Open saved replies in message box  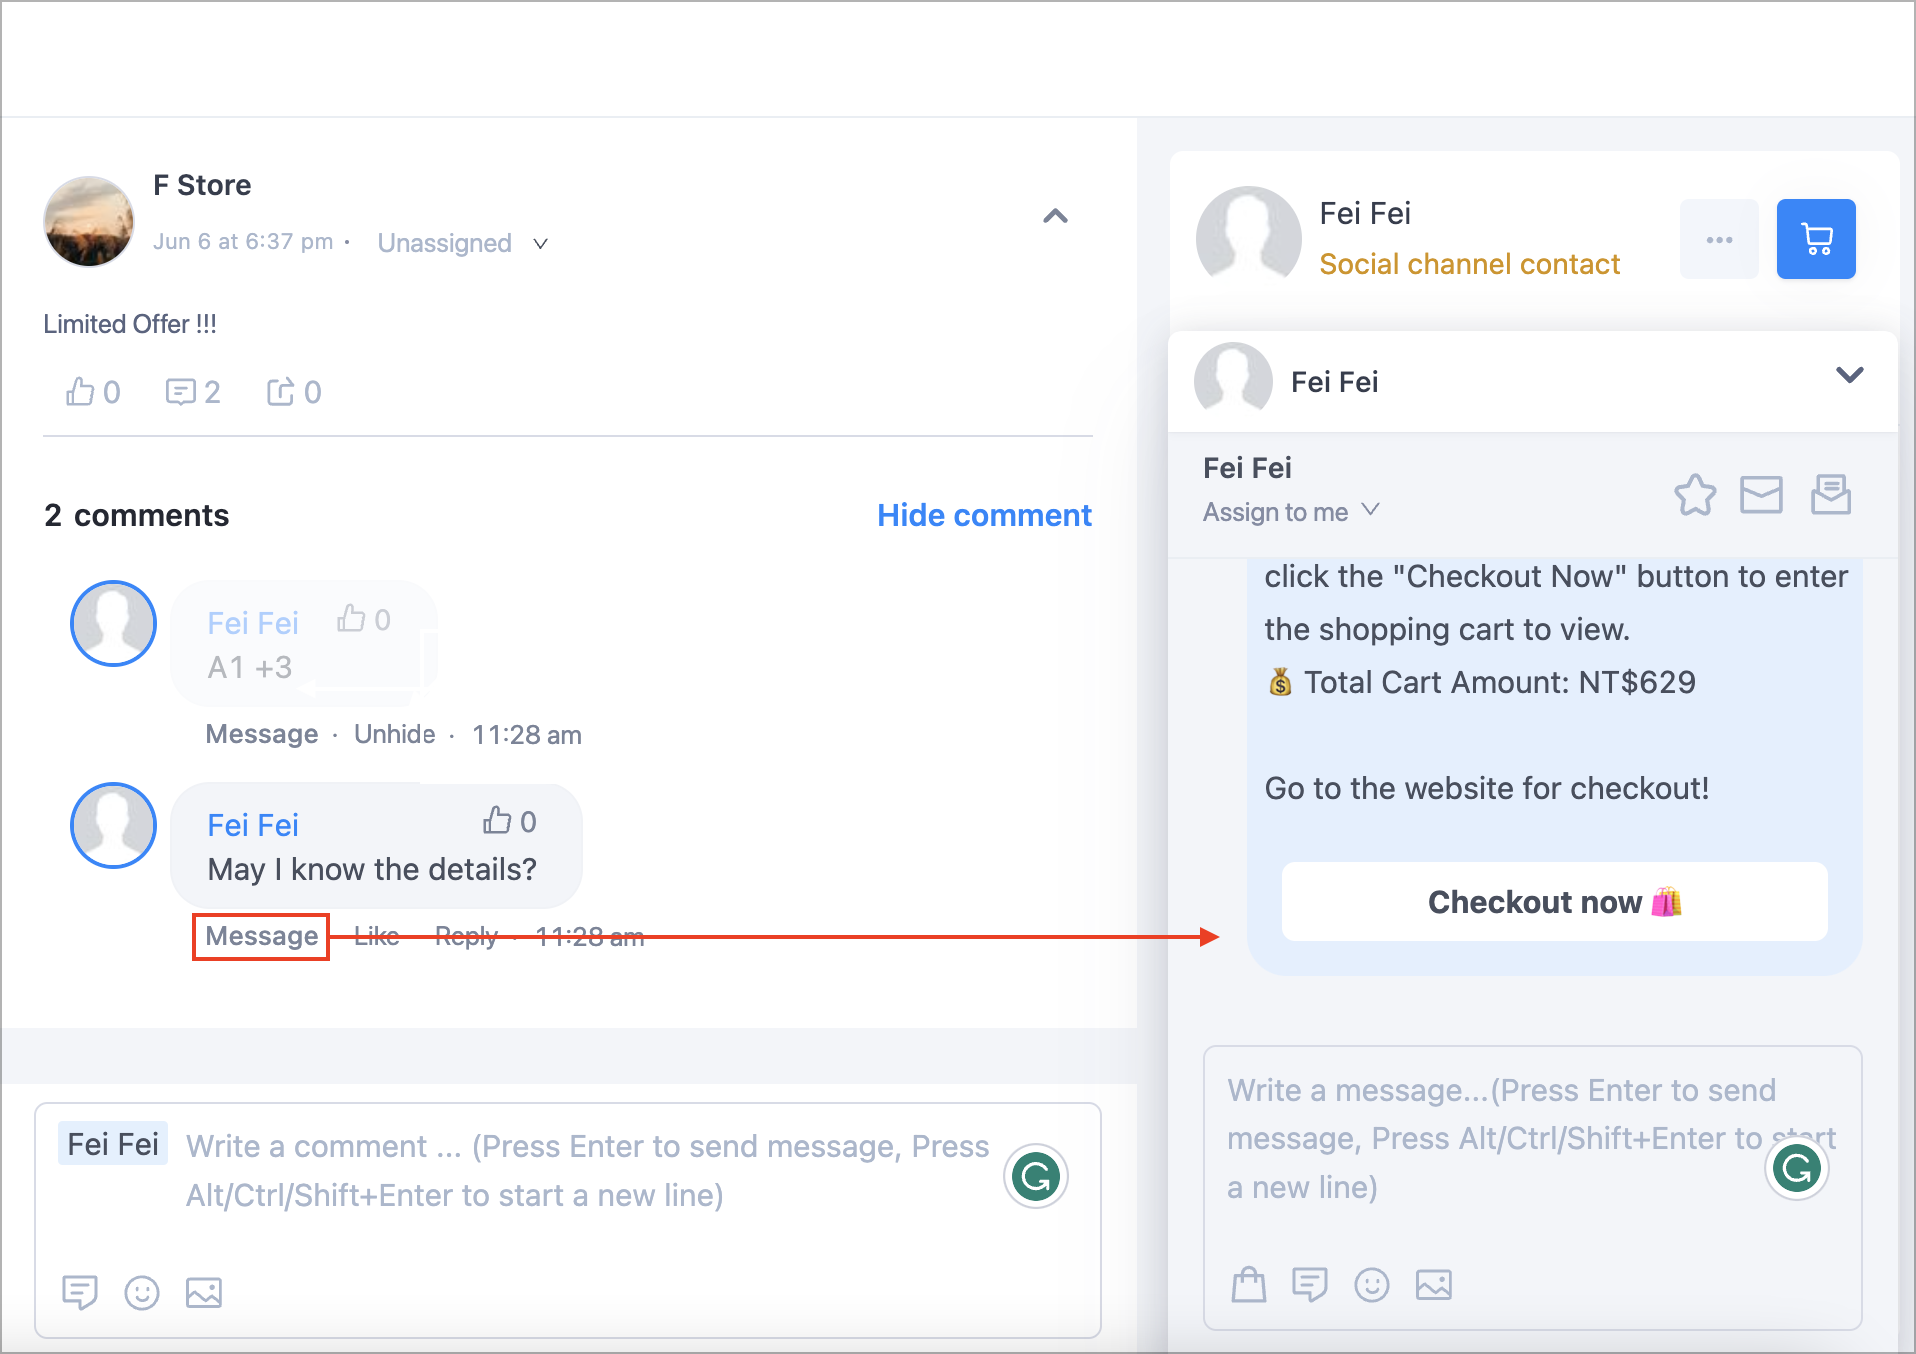point(1310,1284)
